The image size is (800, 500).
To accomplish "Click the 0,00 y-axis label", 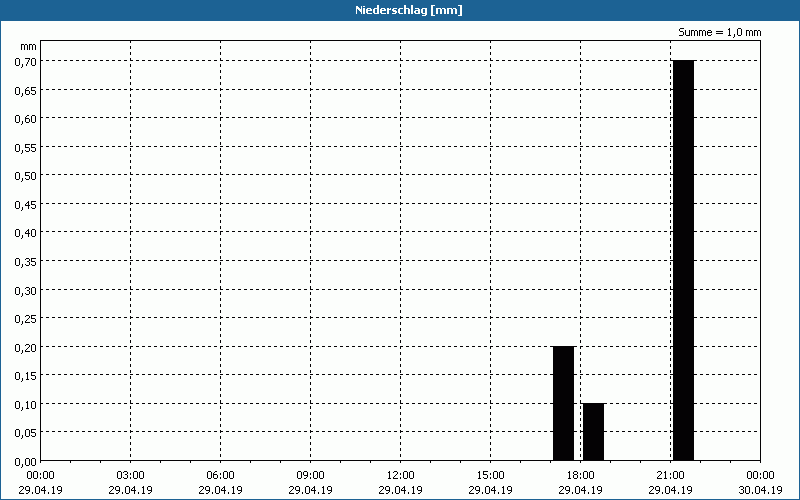I will click(x=26, y=462).
